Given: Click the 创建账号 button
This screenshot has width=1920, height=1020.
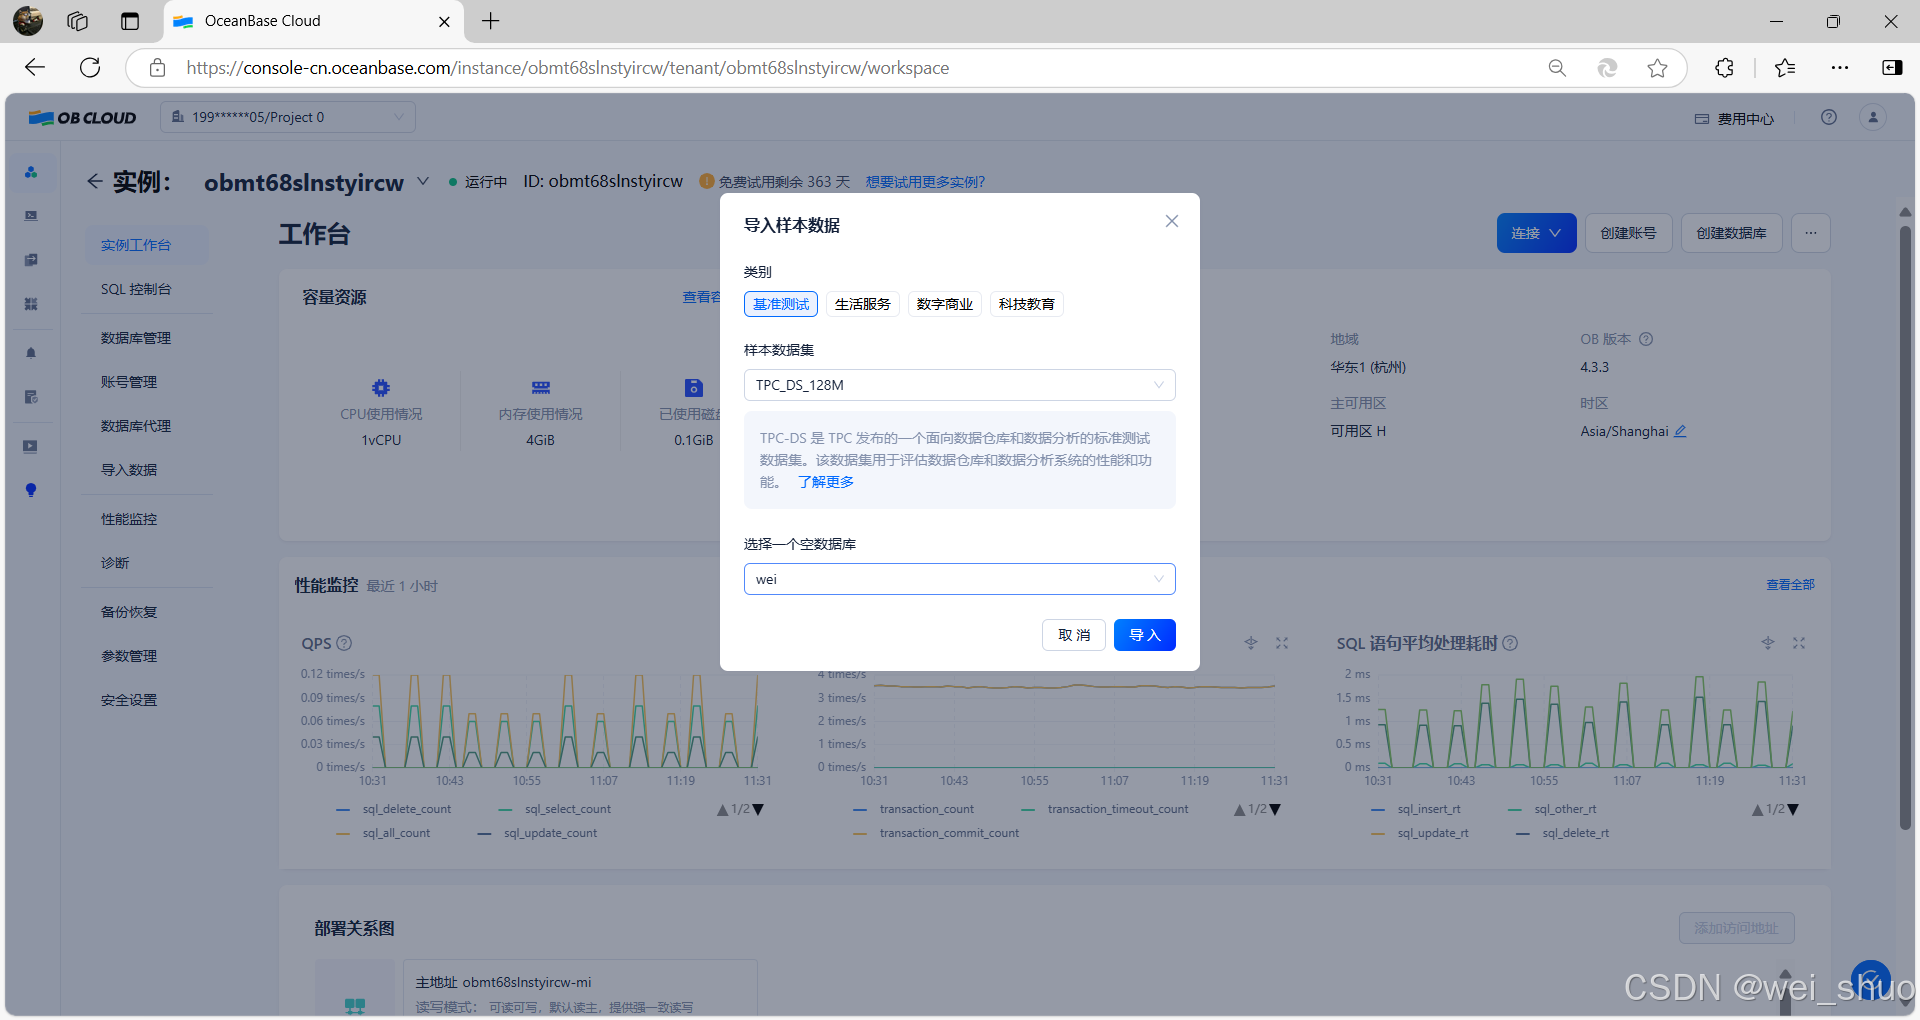Looking at the screenshot, I should click(1628, 233).
